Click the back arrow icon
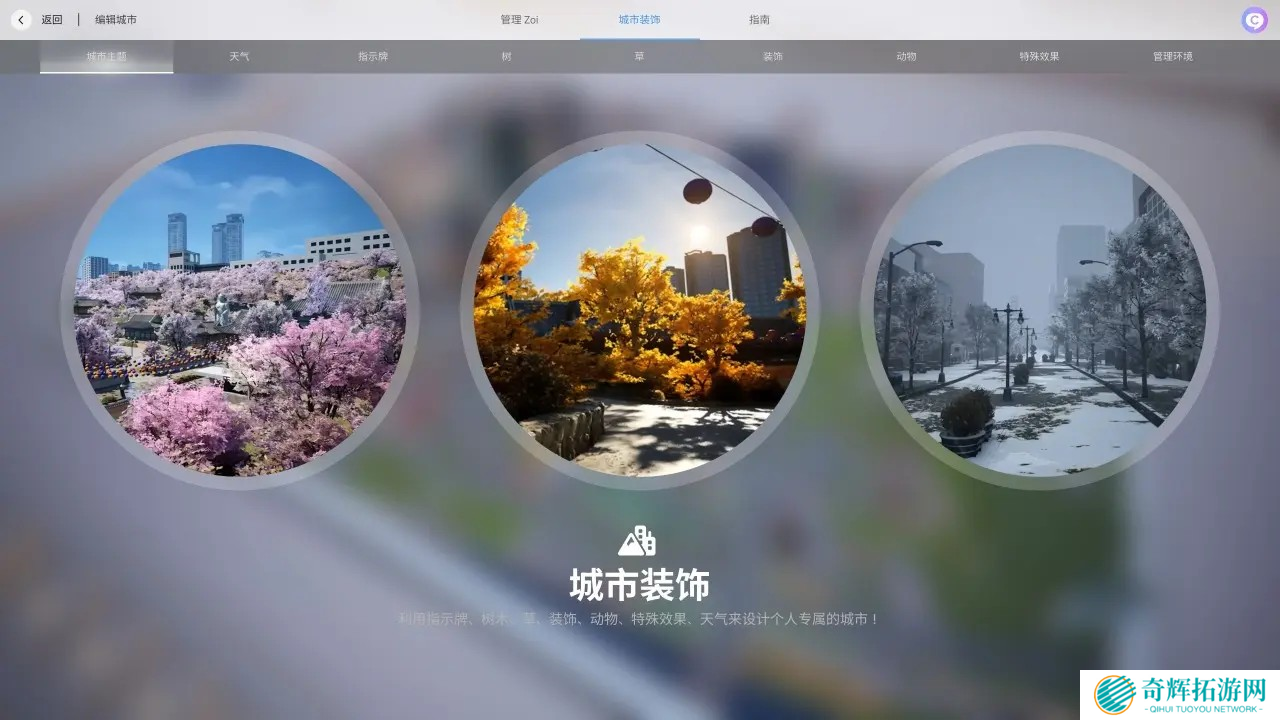Screen dimensions: 1280x720 point(21,20)
